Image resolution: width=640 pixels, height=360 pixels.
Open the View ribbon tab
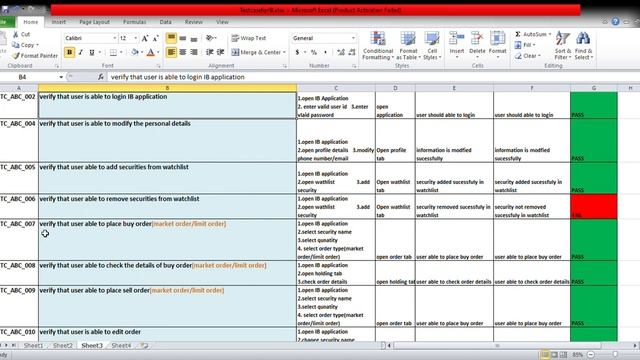(222, 22)
